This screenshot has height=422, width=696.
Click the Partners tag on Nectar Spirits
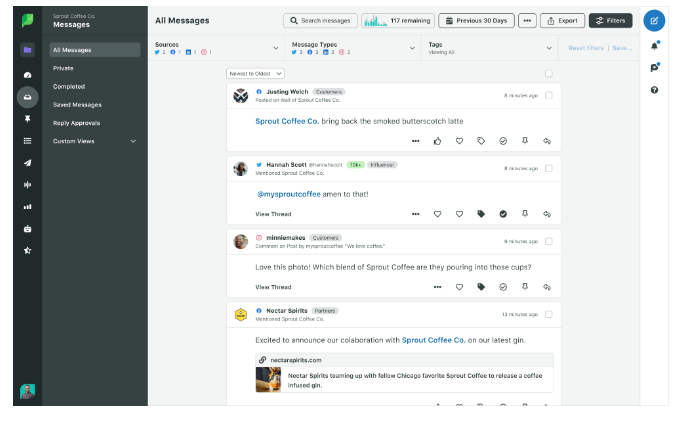click(x=324, y=311)
